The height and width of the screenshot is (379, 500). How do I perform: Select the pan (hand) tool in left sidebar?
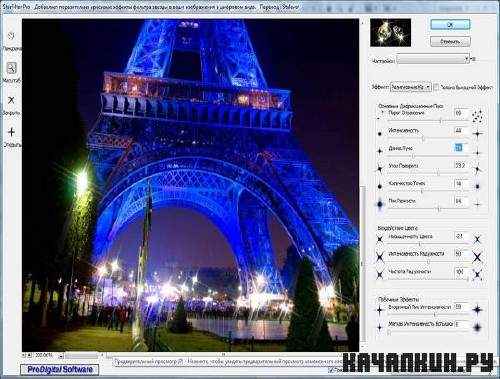11,36
